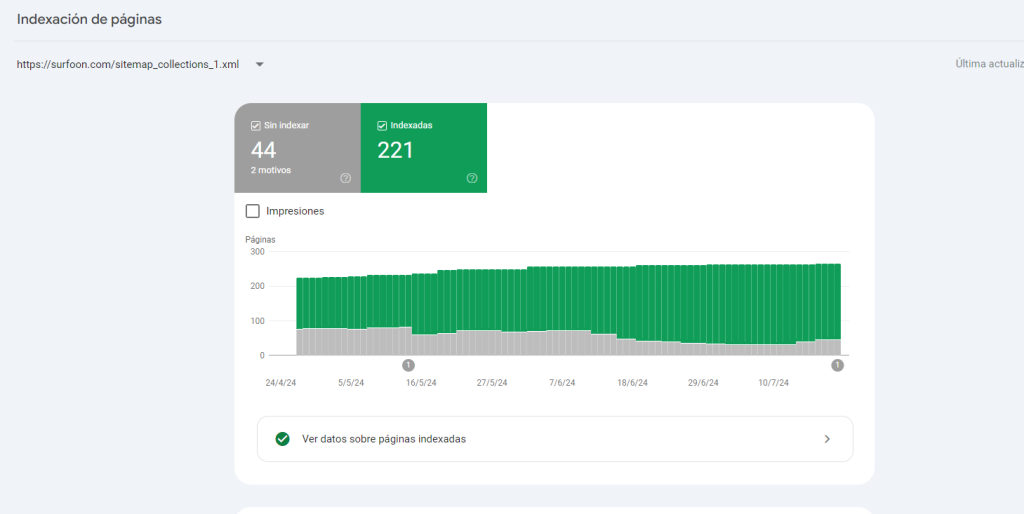Click the 221 indexed pages count
Image resolution: width=1024 pixels, height=514 pixels.
coord(395,151)
